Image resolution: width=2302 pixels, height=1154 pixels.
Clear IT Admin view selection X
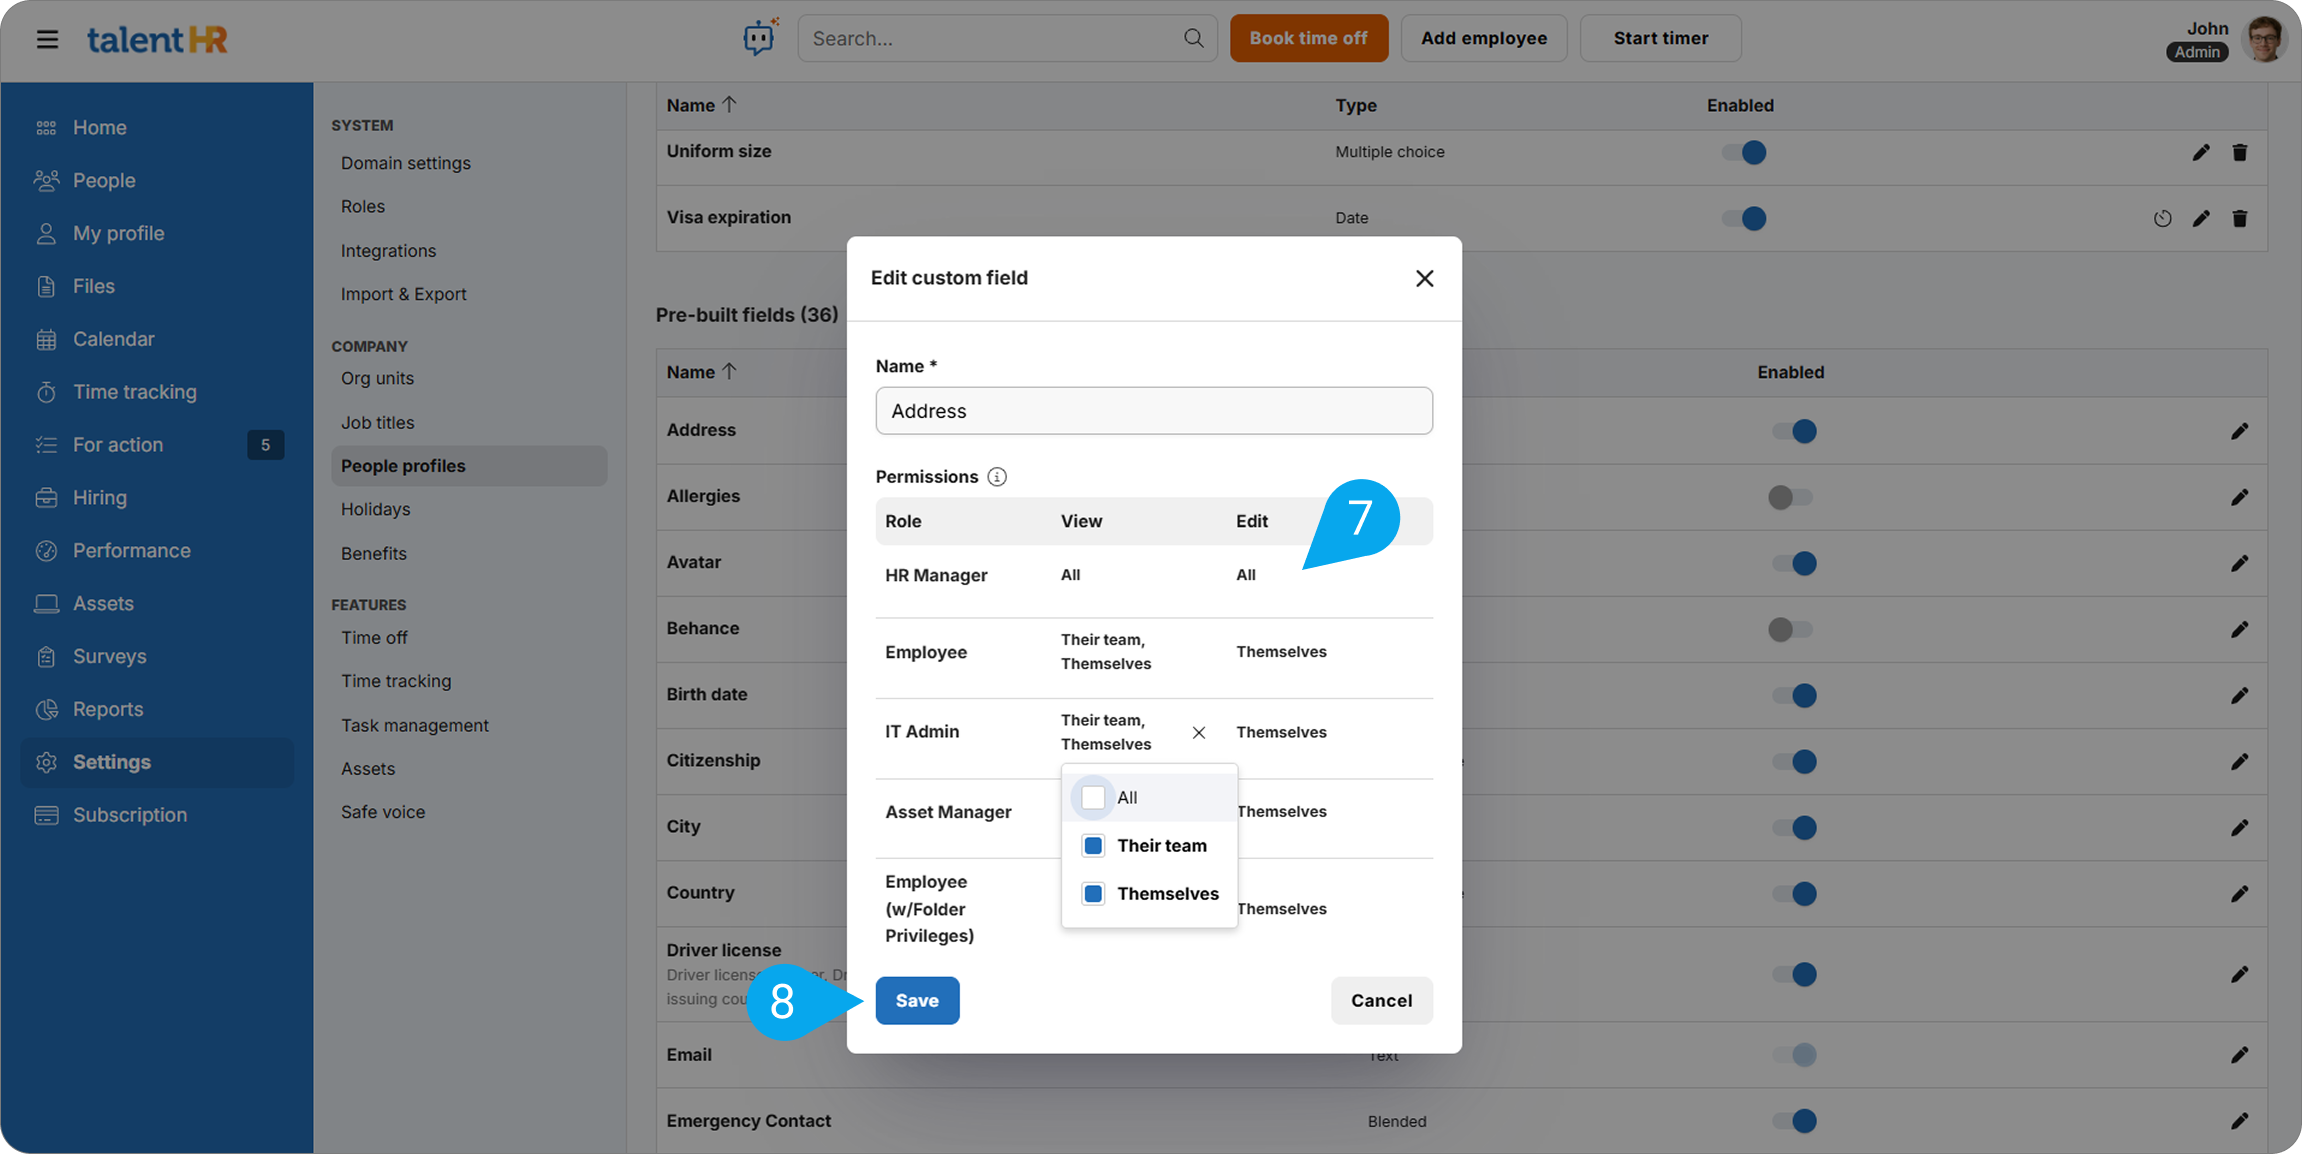[x=1198, y=732]
